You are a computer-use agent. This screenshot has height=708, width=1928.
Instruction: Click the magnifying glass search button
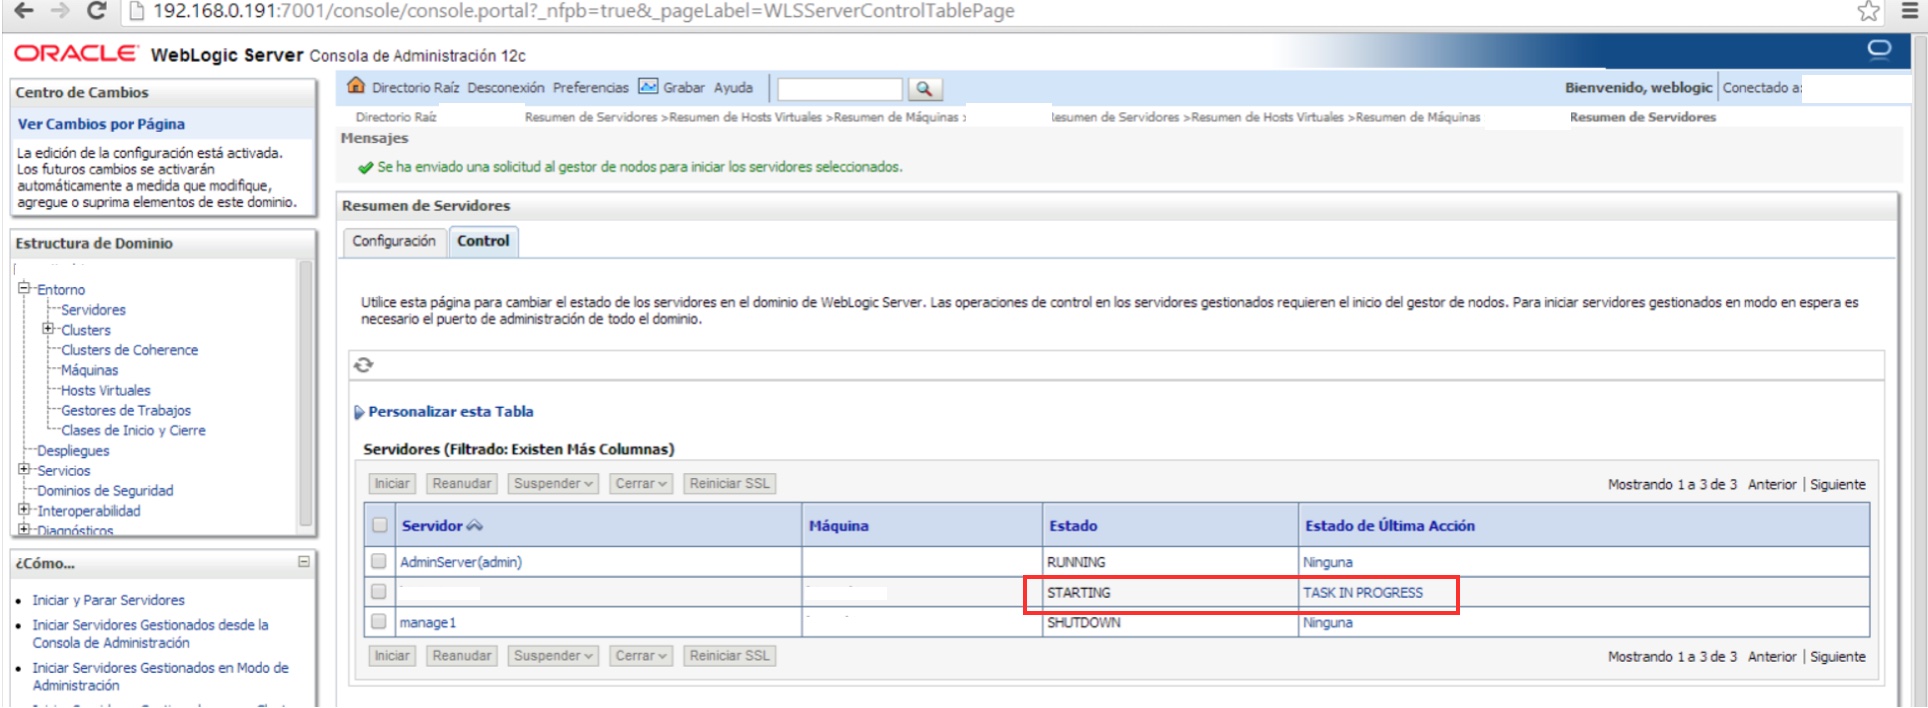pyautogui.click(x=925, y=89)
